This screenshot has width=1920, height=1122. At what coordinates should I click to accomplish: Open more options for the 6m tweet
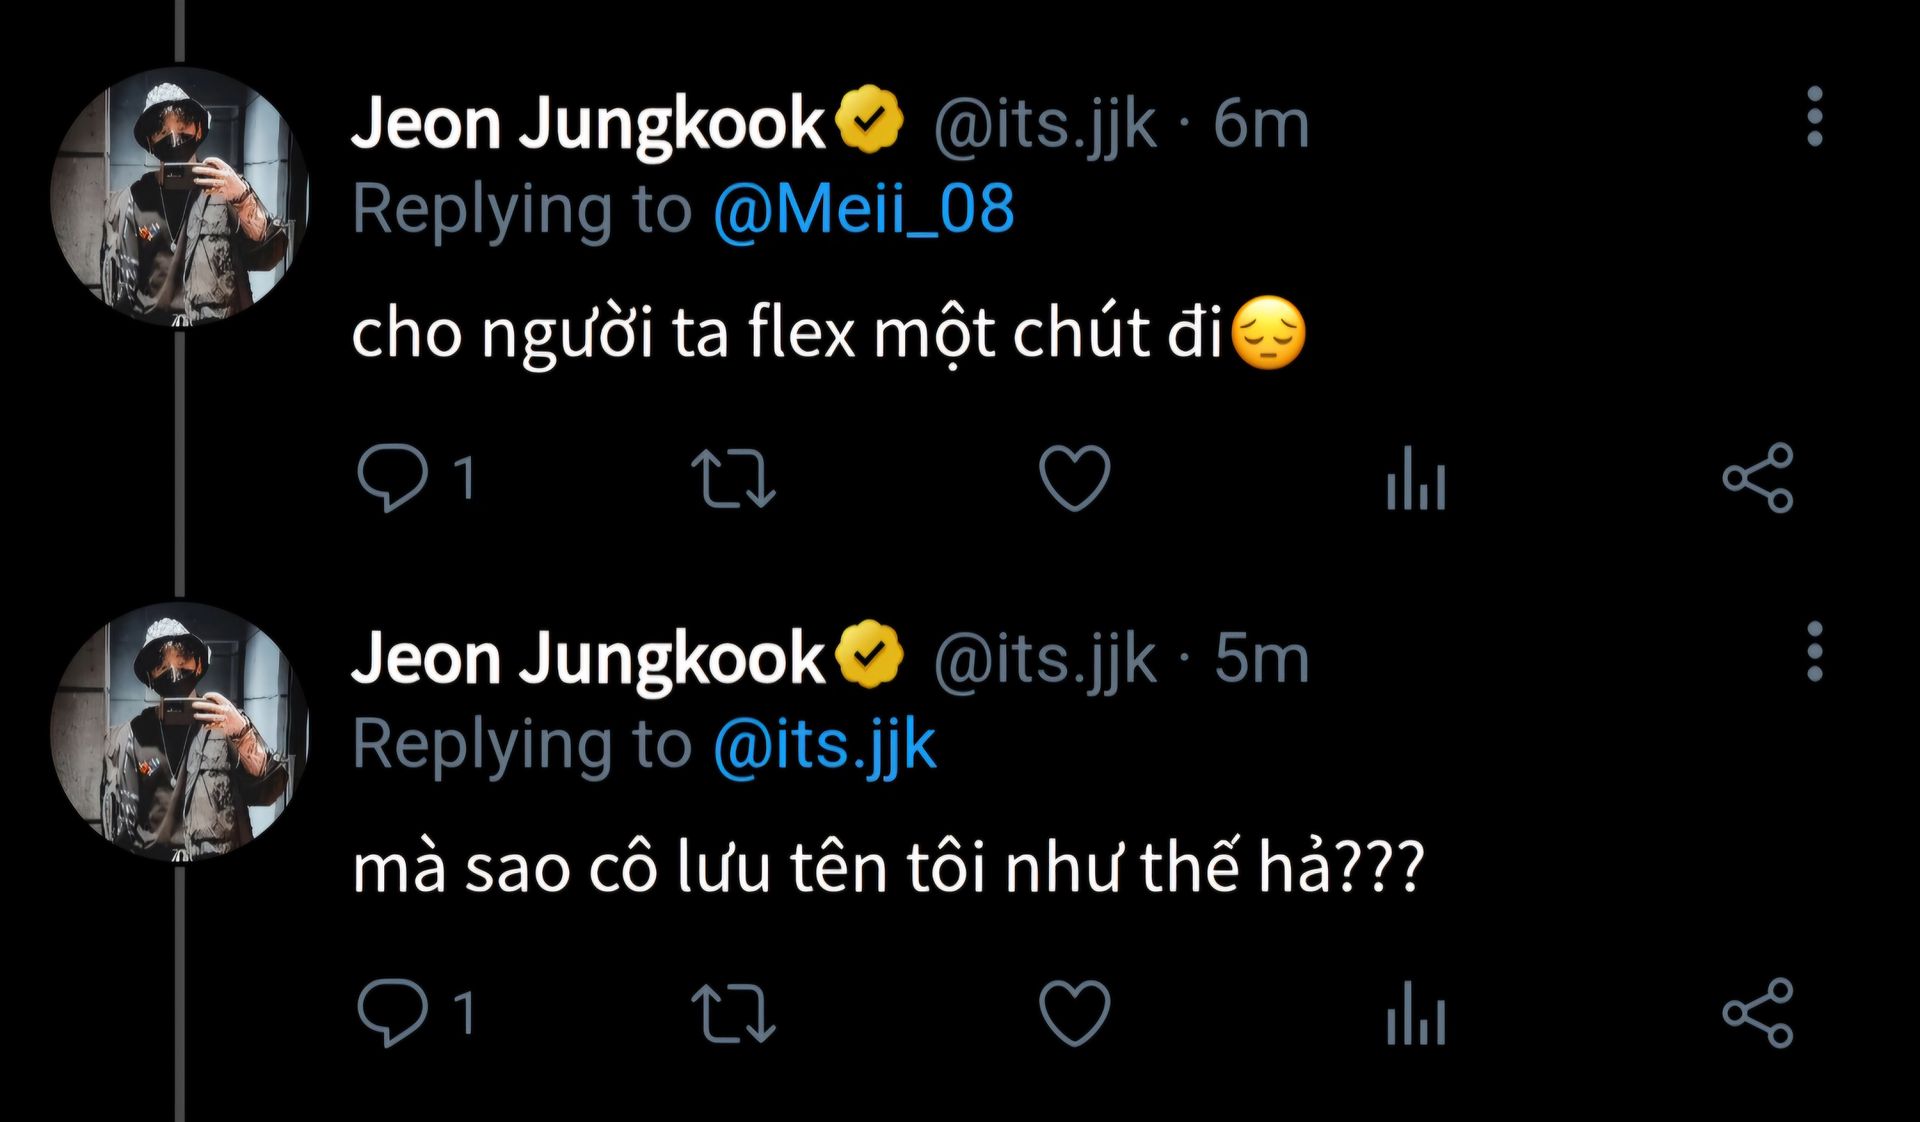tap(1814, 117)
